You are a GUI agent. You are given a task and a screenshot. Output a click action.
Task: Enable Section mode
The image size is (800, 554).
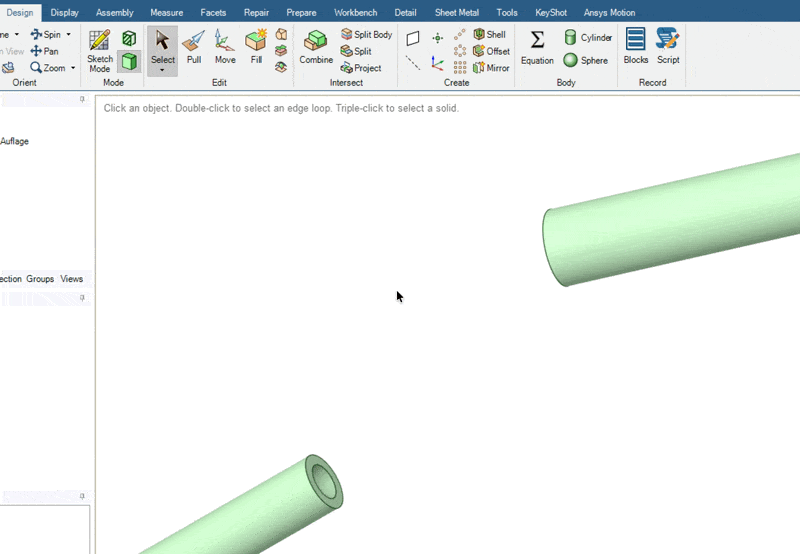(129, 38)
